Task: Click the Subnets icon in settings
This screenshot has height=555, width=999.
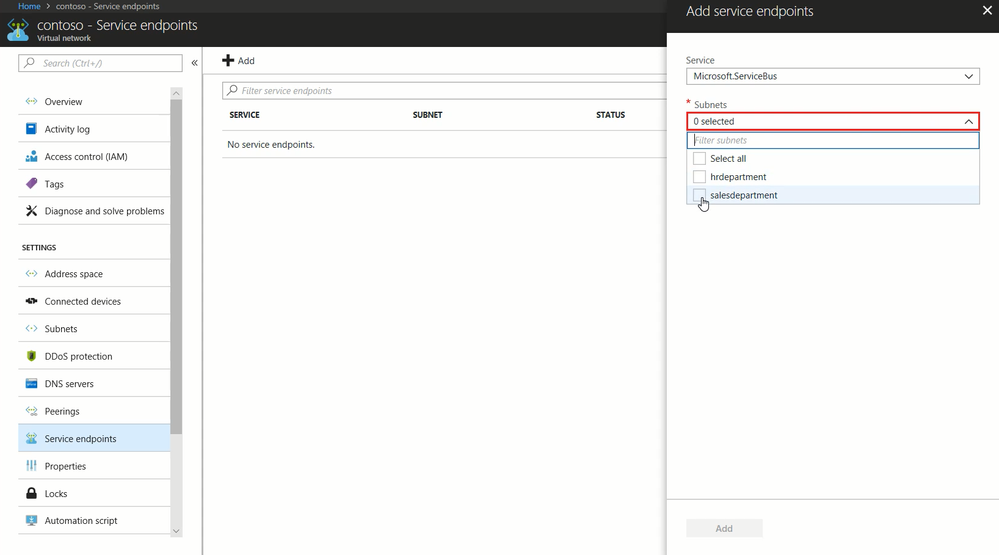Action: pos(31,328)
